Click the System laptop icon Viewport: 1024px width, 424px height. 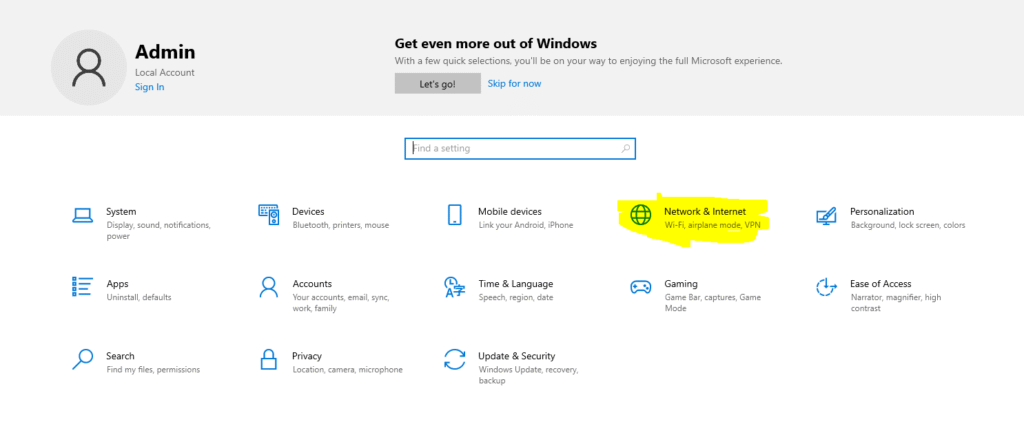pos(82,216)
